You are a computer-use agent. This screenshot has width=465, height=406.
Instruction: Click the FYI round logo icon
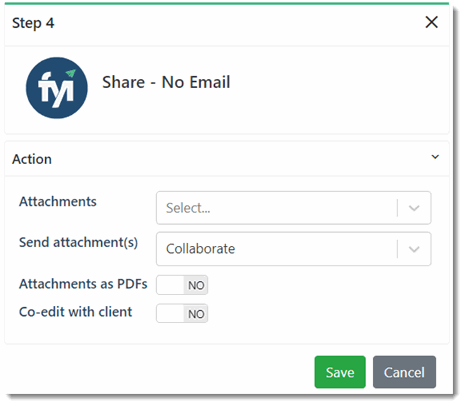click(57, 88)
